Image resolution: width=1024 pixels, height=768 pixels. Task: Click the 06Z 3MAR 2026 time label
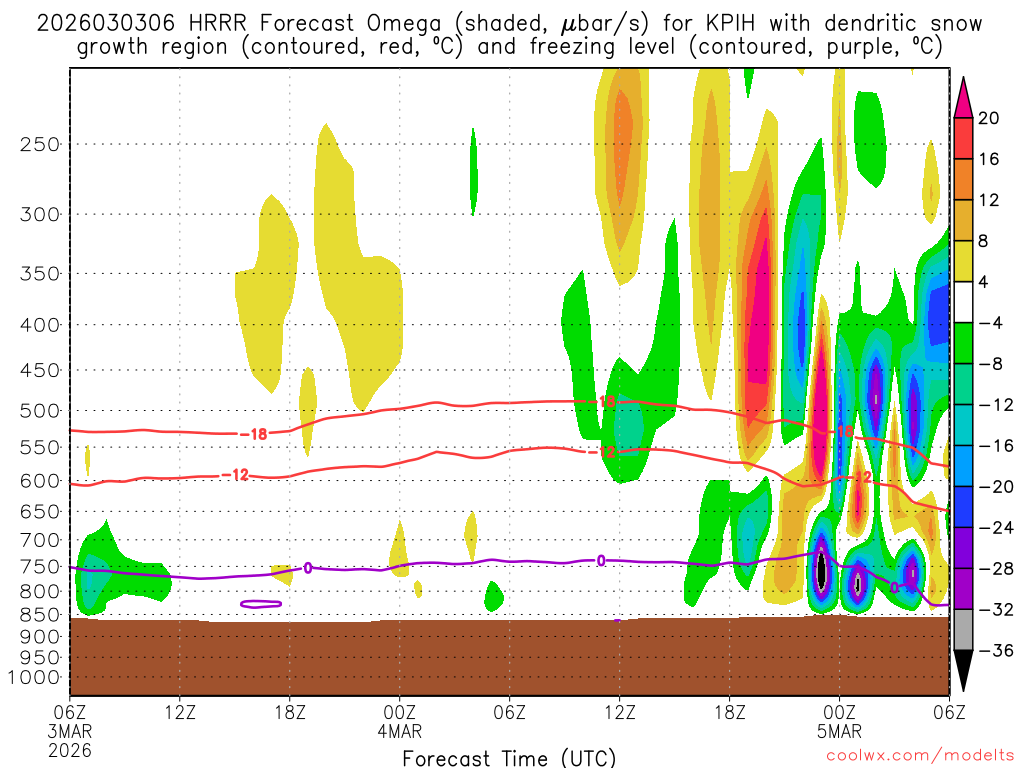tap(70, 731)
